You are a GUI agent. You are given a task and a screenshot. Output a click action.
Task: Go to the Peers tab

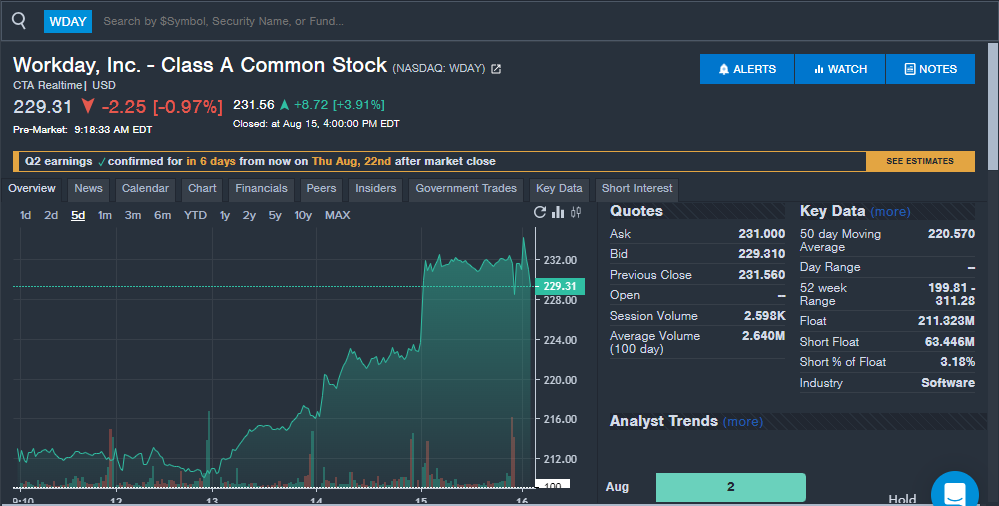coord(321,189)
